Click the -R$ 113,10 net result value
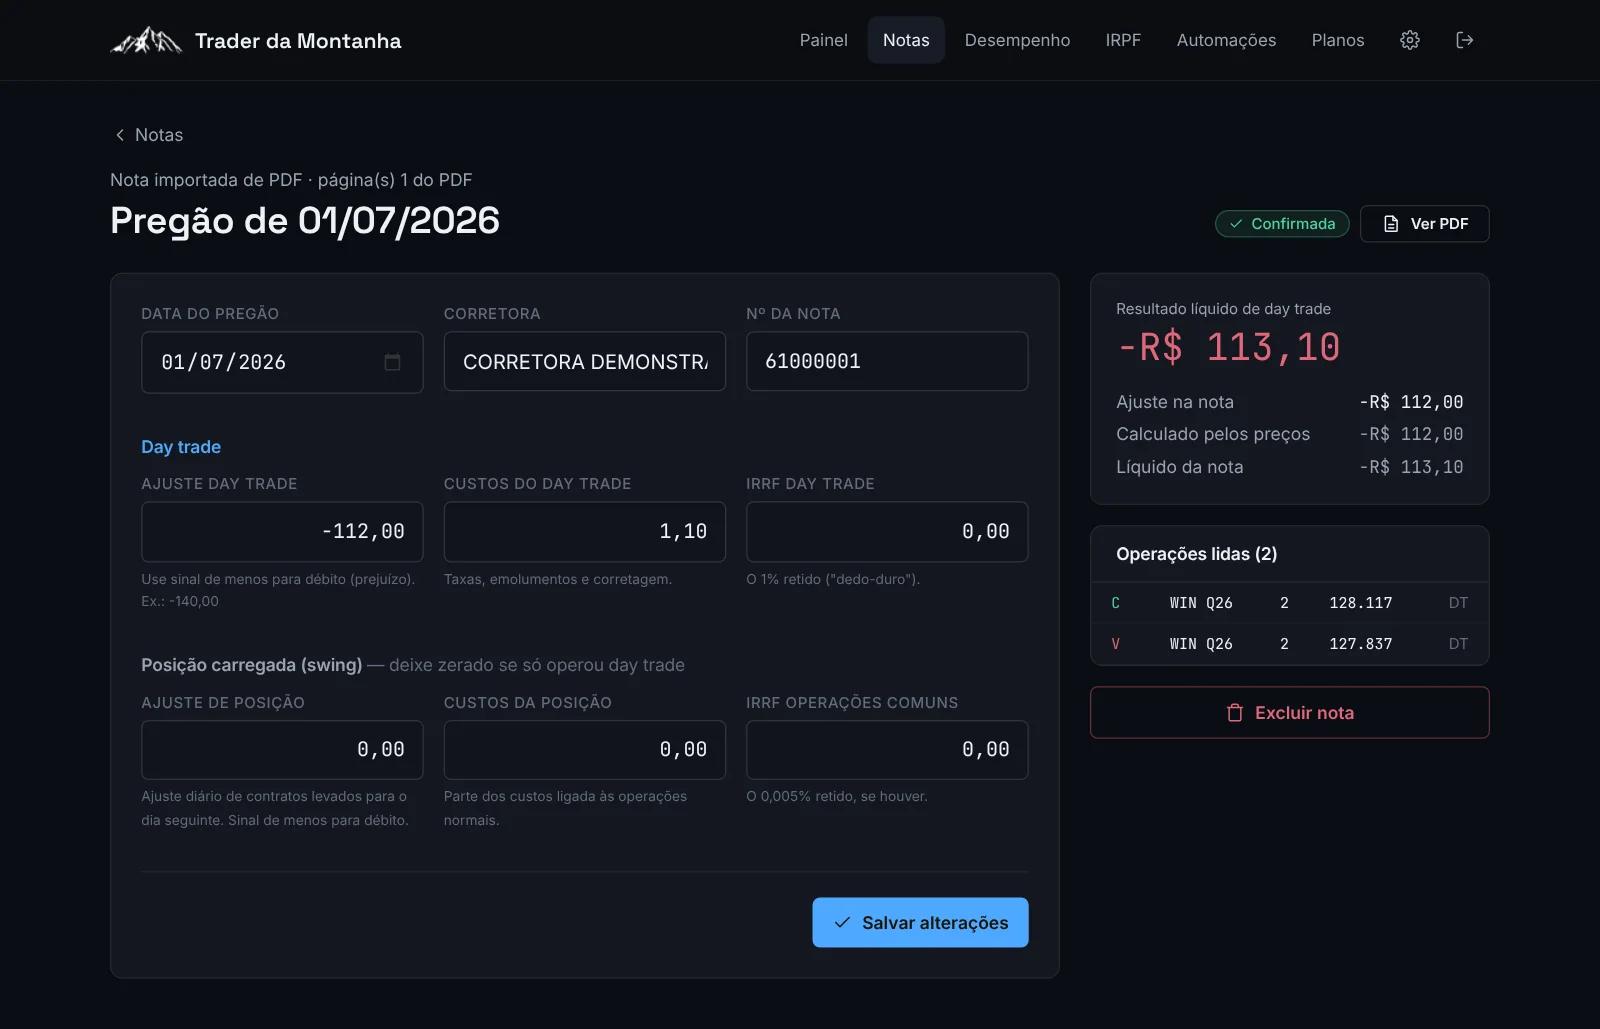The width and height of the screenshot is (1600, 1029). (x=1228, y=347)
